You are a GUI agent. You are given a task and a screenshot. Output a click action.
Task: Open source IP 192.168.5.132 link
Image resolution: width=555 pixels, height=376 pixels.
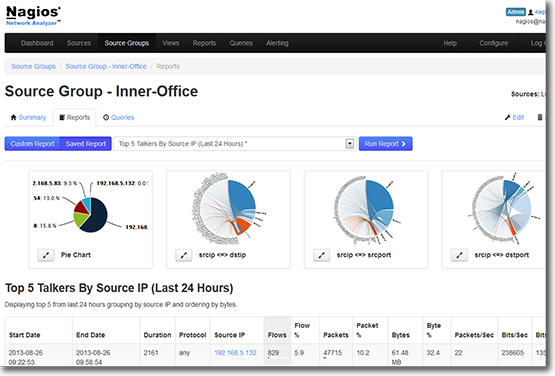[x=235, y=353]
